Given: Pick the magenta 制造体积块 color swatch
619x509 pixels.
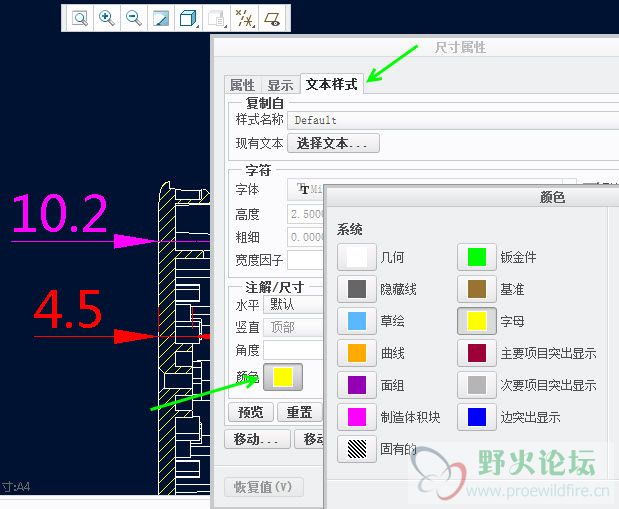Looking at the screenshot, I should tap(357, 417).
